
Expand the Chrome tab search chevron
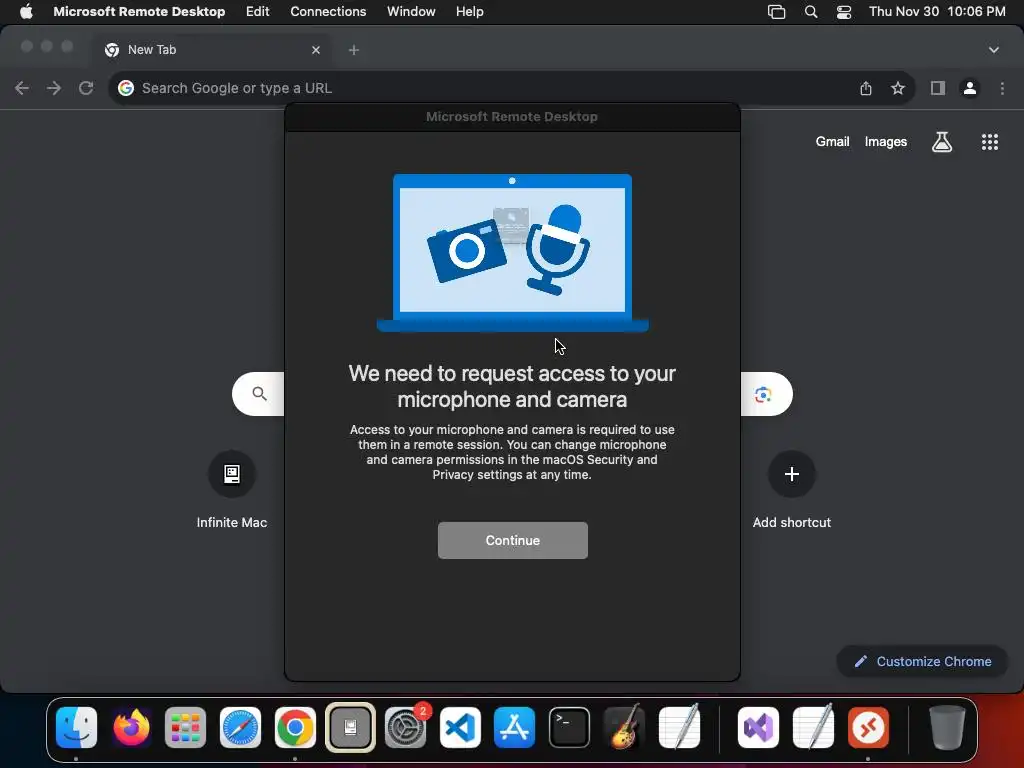[x=994, y=50]
